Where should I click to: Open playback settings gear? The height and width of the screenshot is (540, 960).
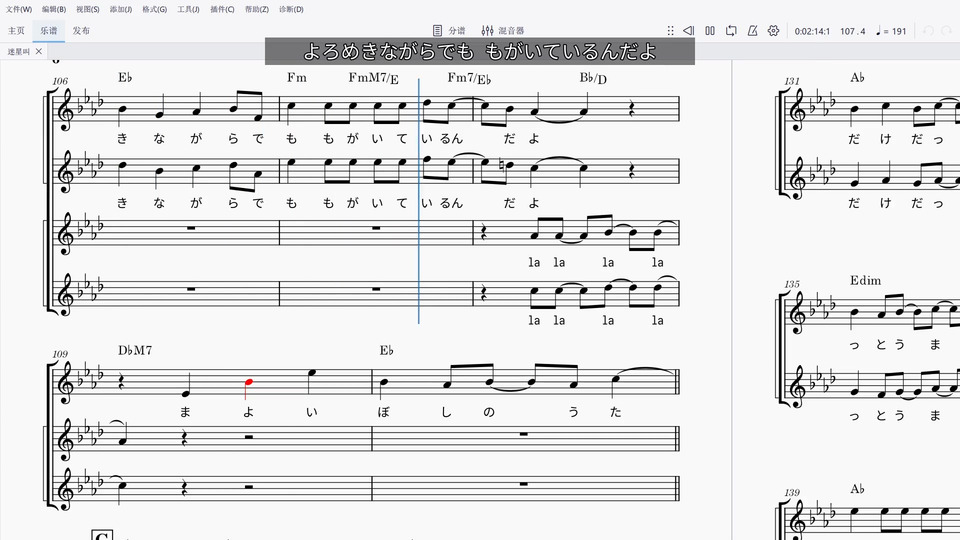click(774, 31)
